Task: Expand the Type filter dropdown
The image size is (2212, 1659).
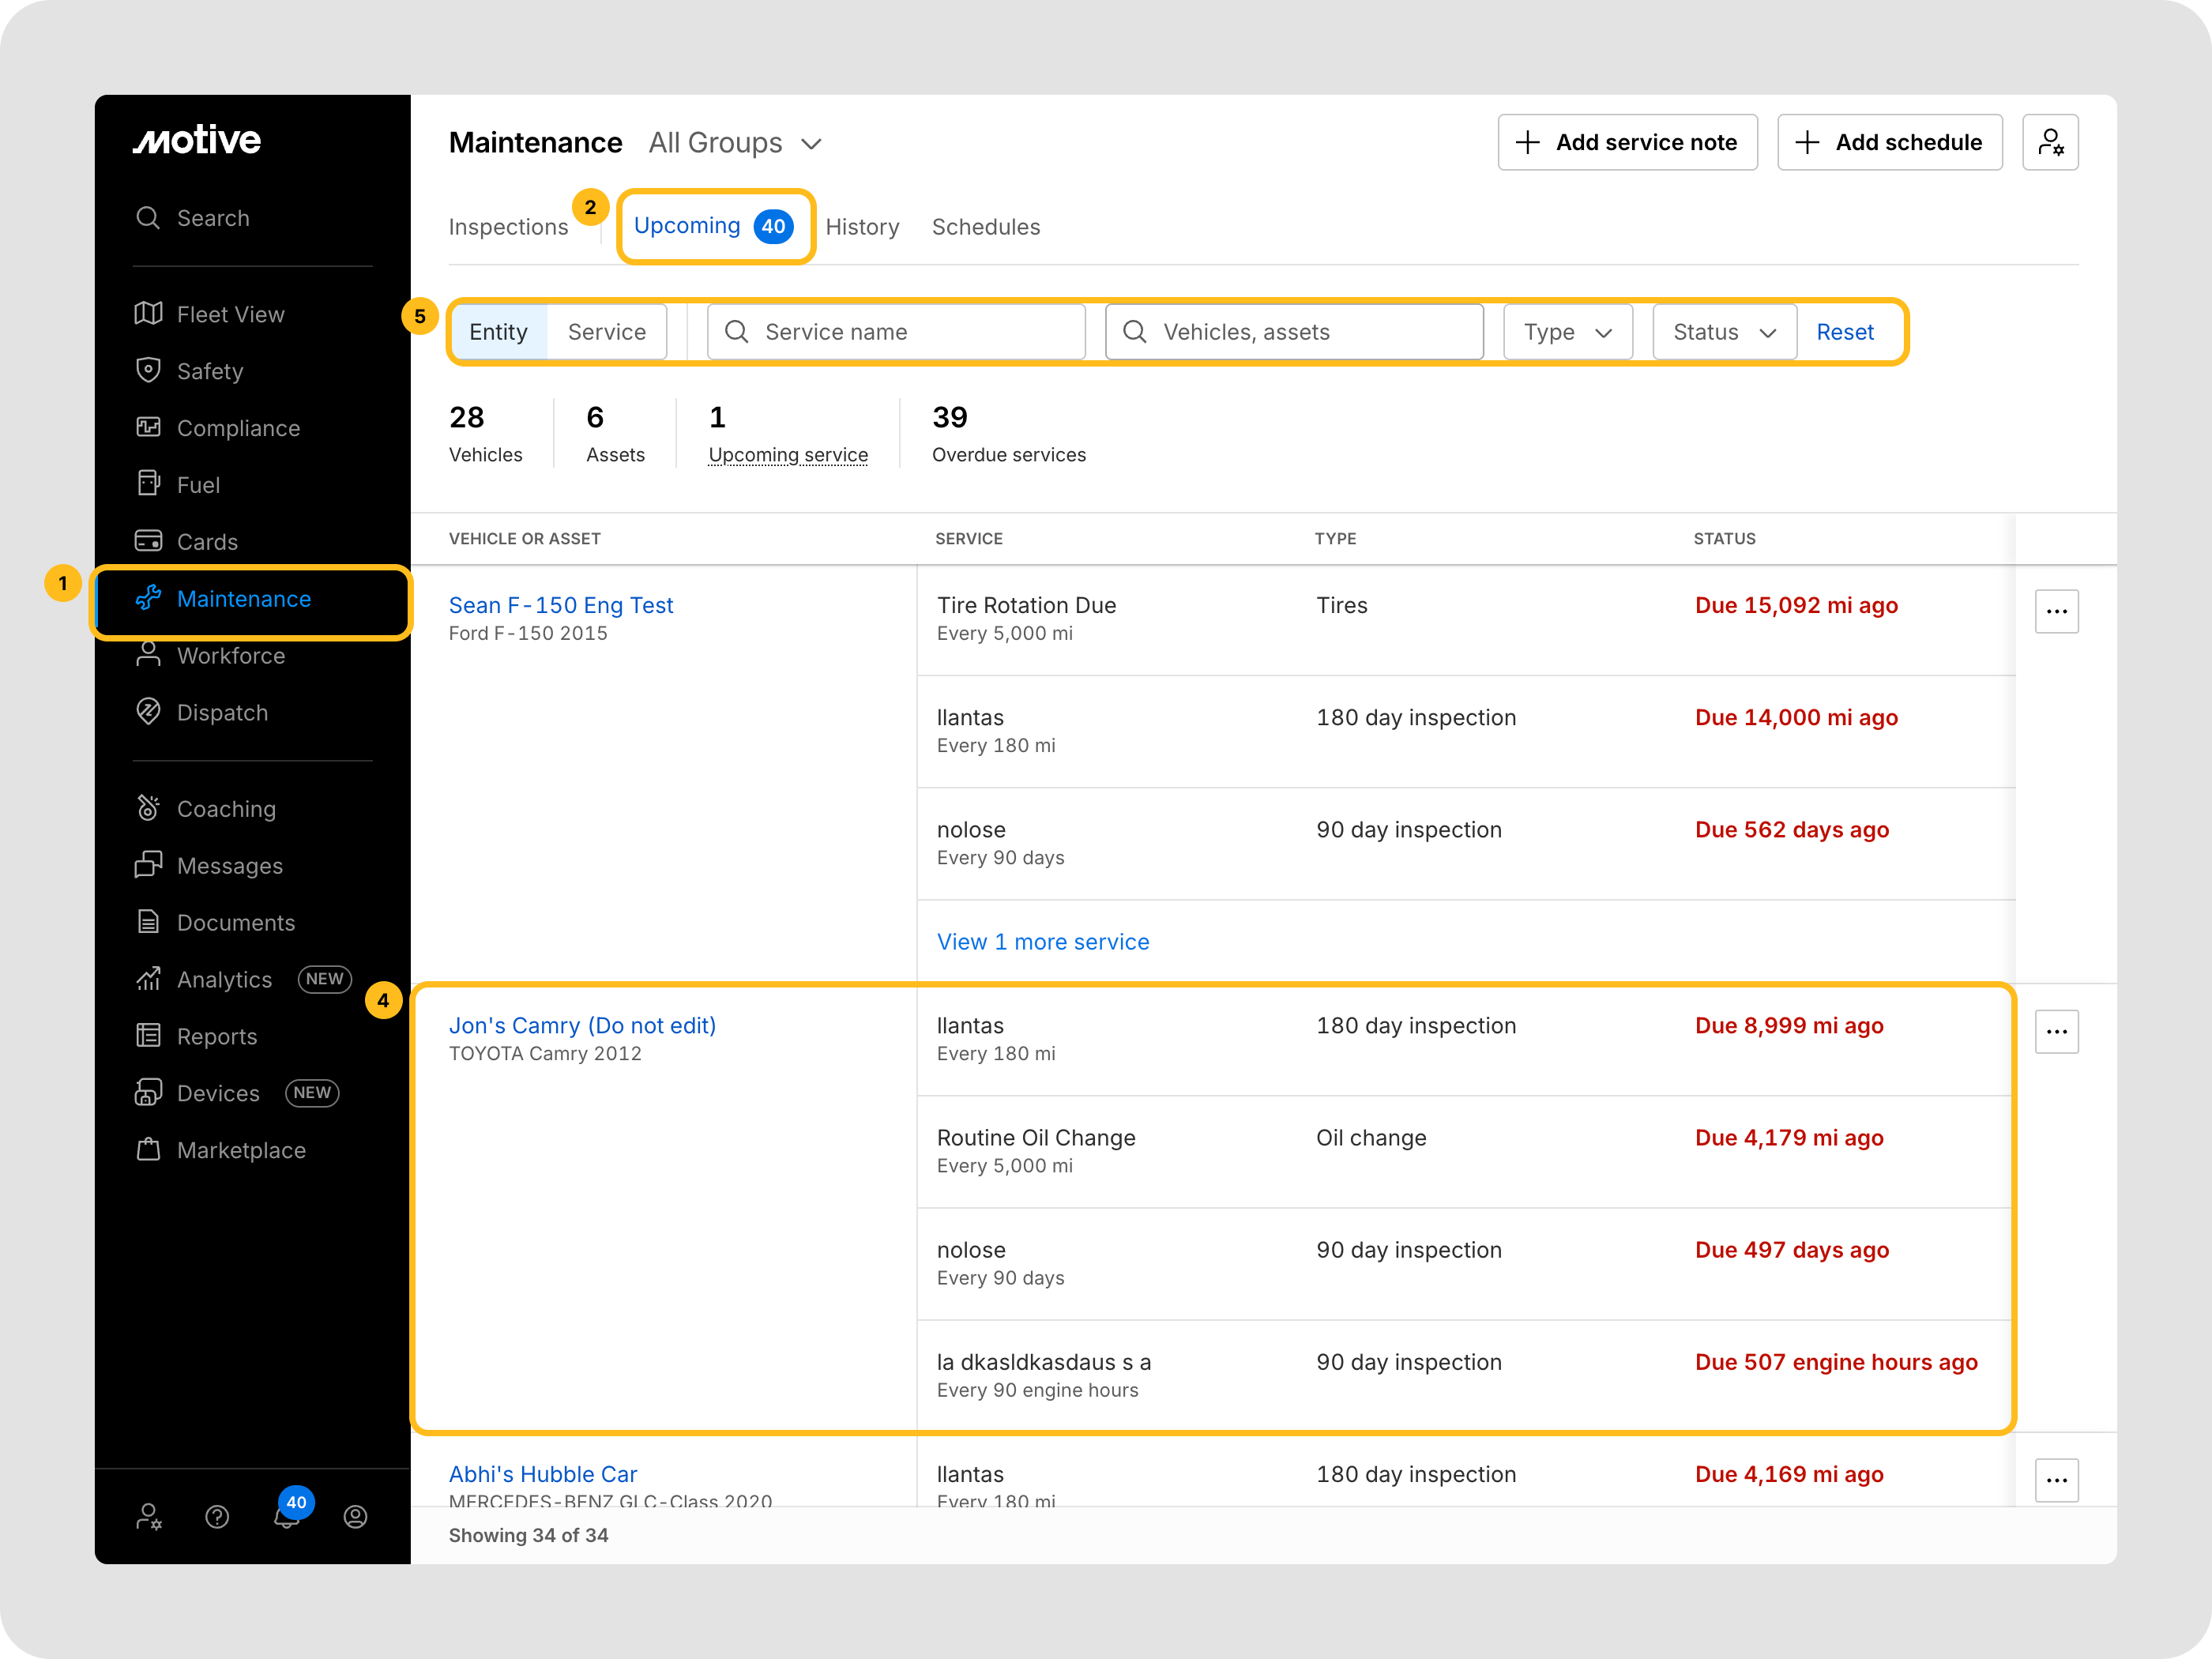Action: 1567,332
